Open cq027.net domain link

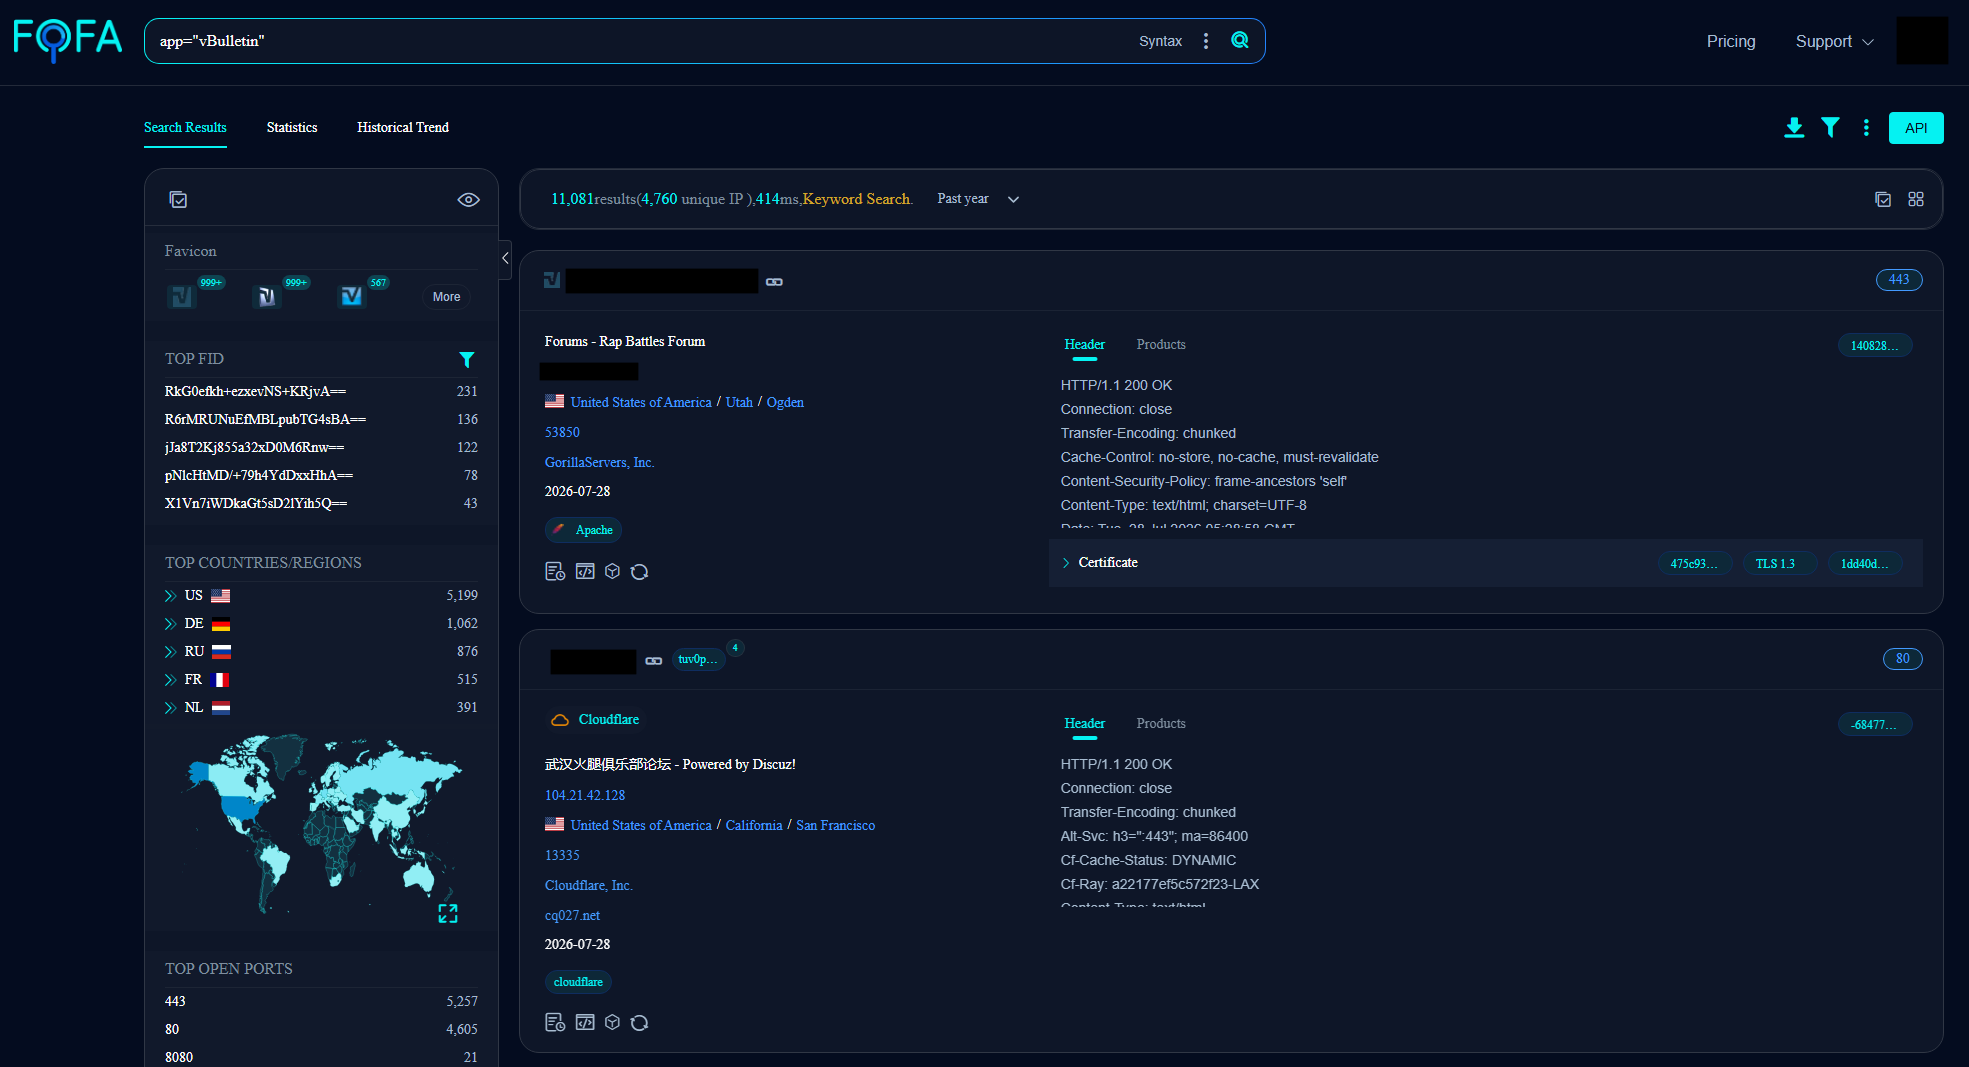point(572,916)
